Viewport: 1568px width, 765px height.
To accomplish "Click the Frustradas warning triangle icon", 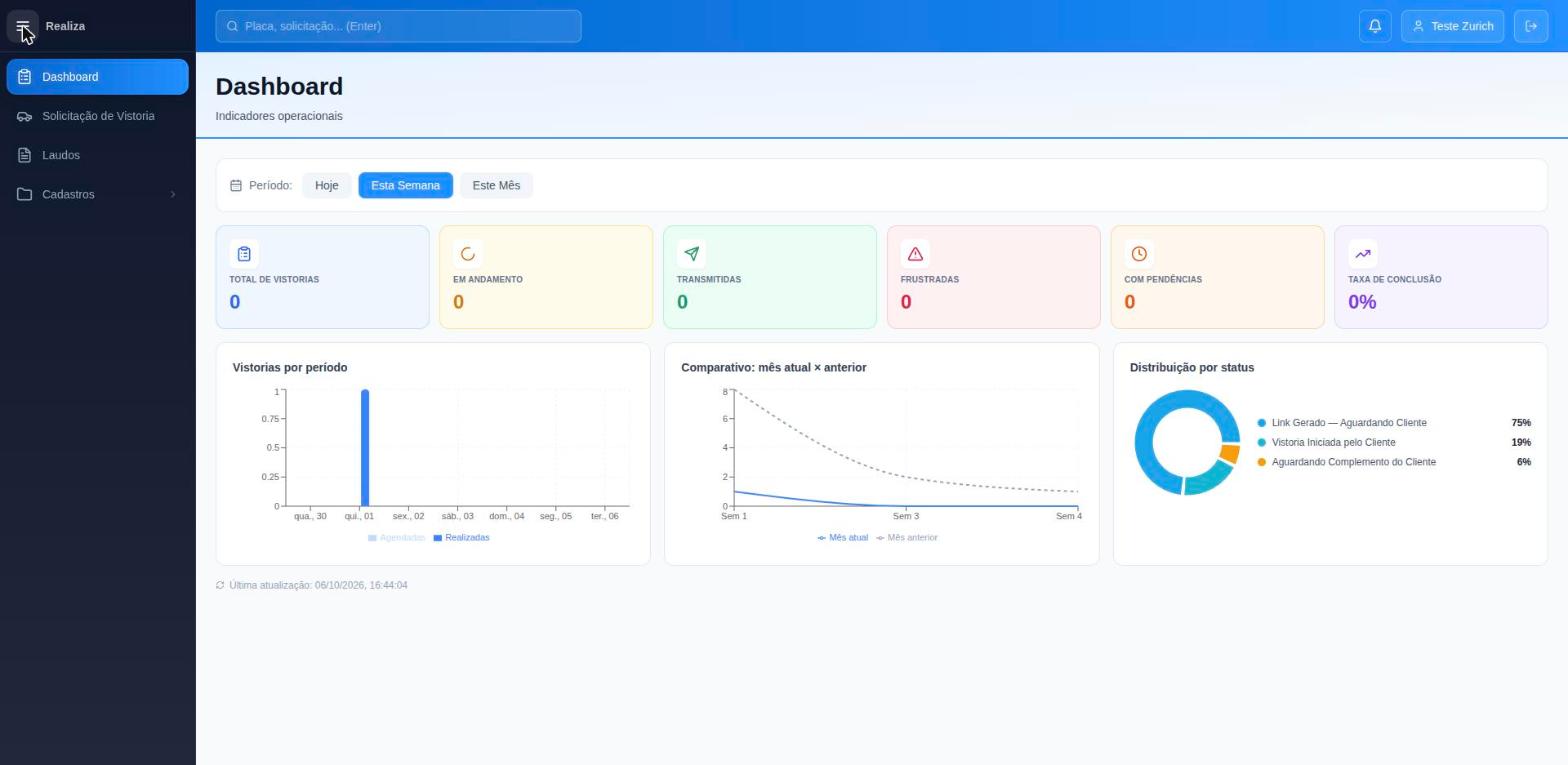I will point(915,254).
